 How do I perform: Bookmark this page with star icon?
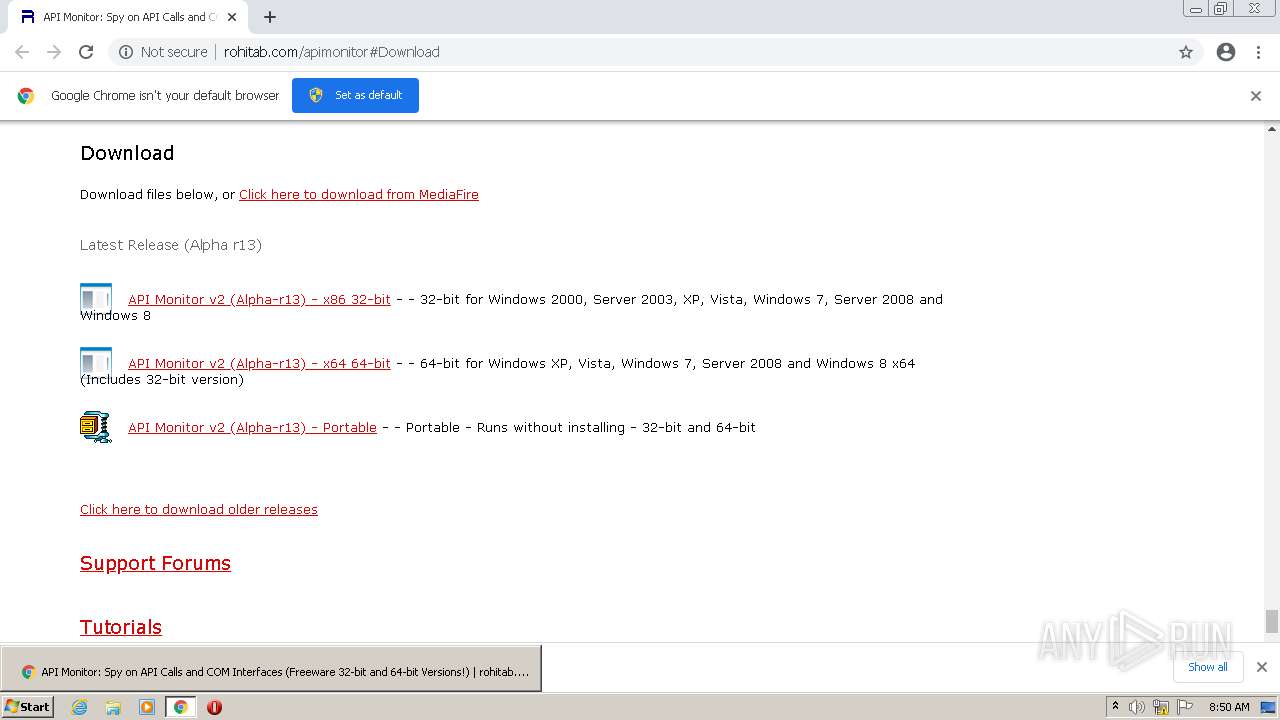tap(1186, 52)
